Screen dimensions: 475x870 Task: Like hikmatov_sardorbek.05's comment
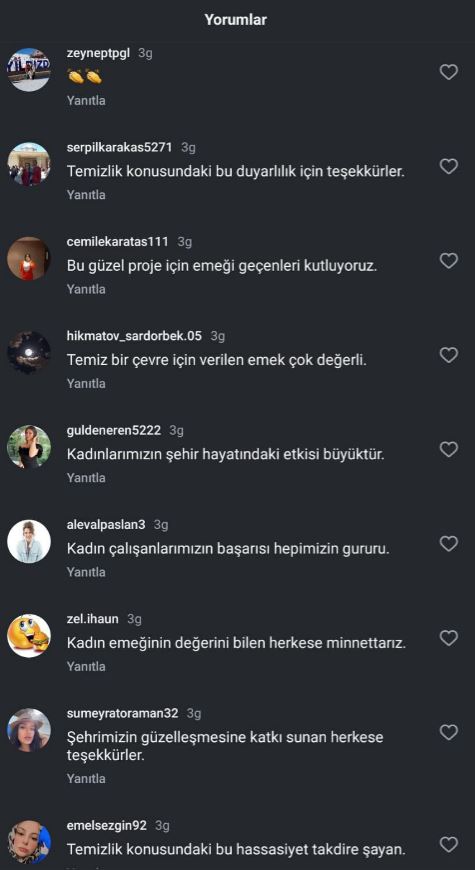pos(448,355)
